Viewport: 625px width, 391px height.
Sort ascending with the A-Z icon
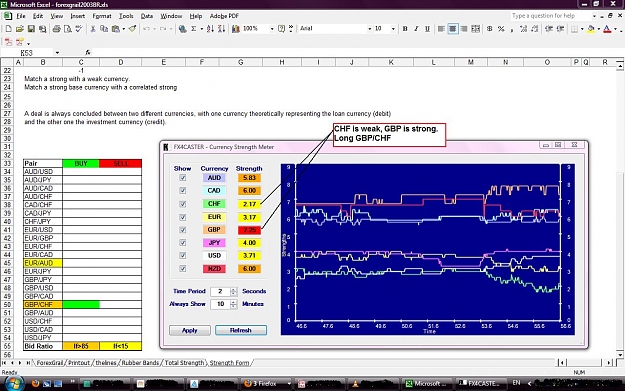click(x=210, y=29)
